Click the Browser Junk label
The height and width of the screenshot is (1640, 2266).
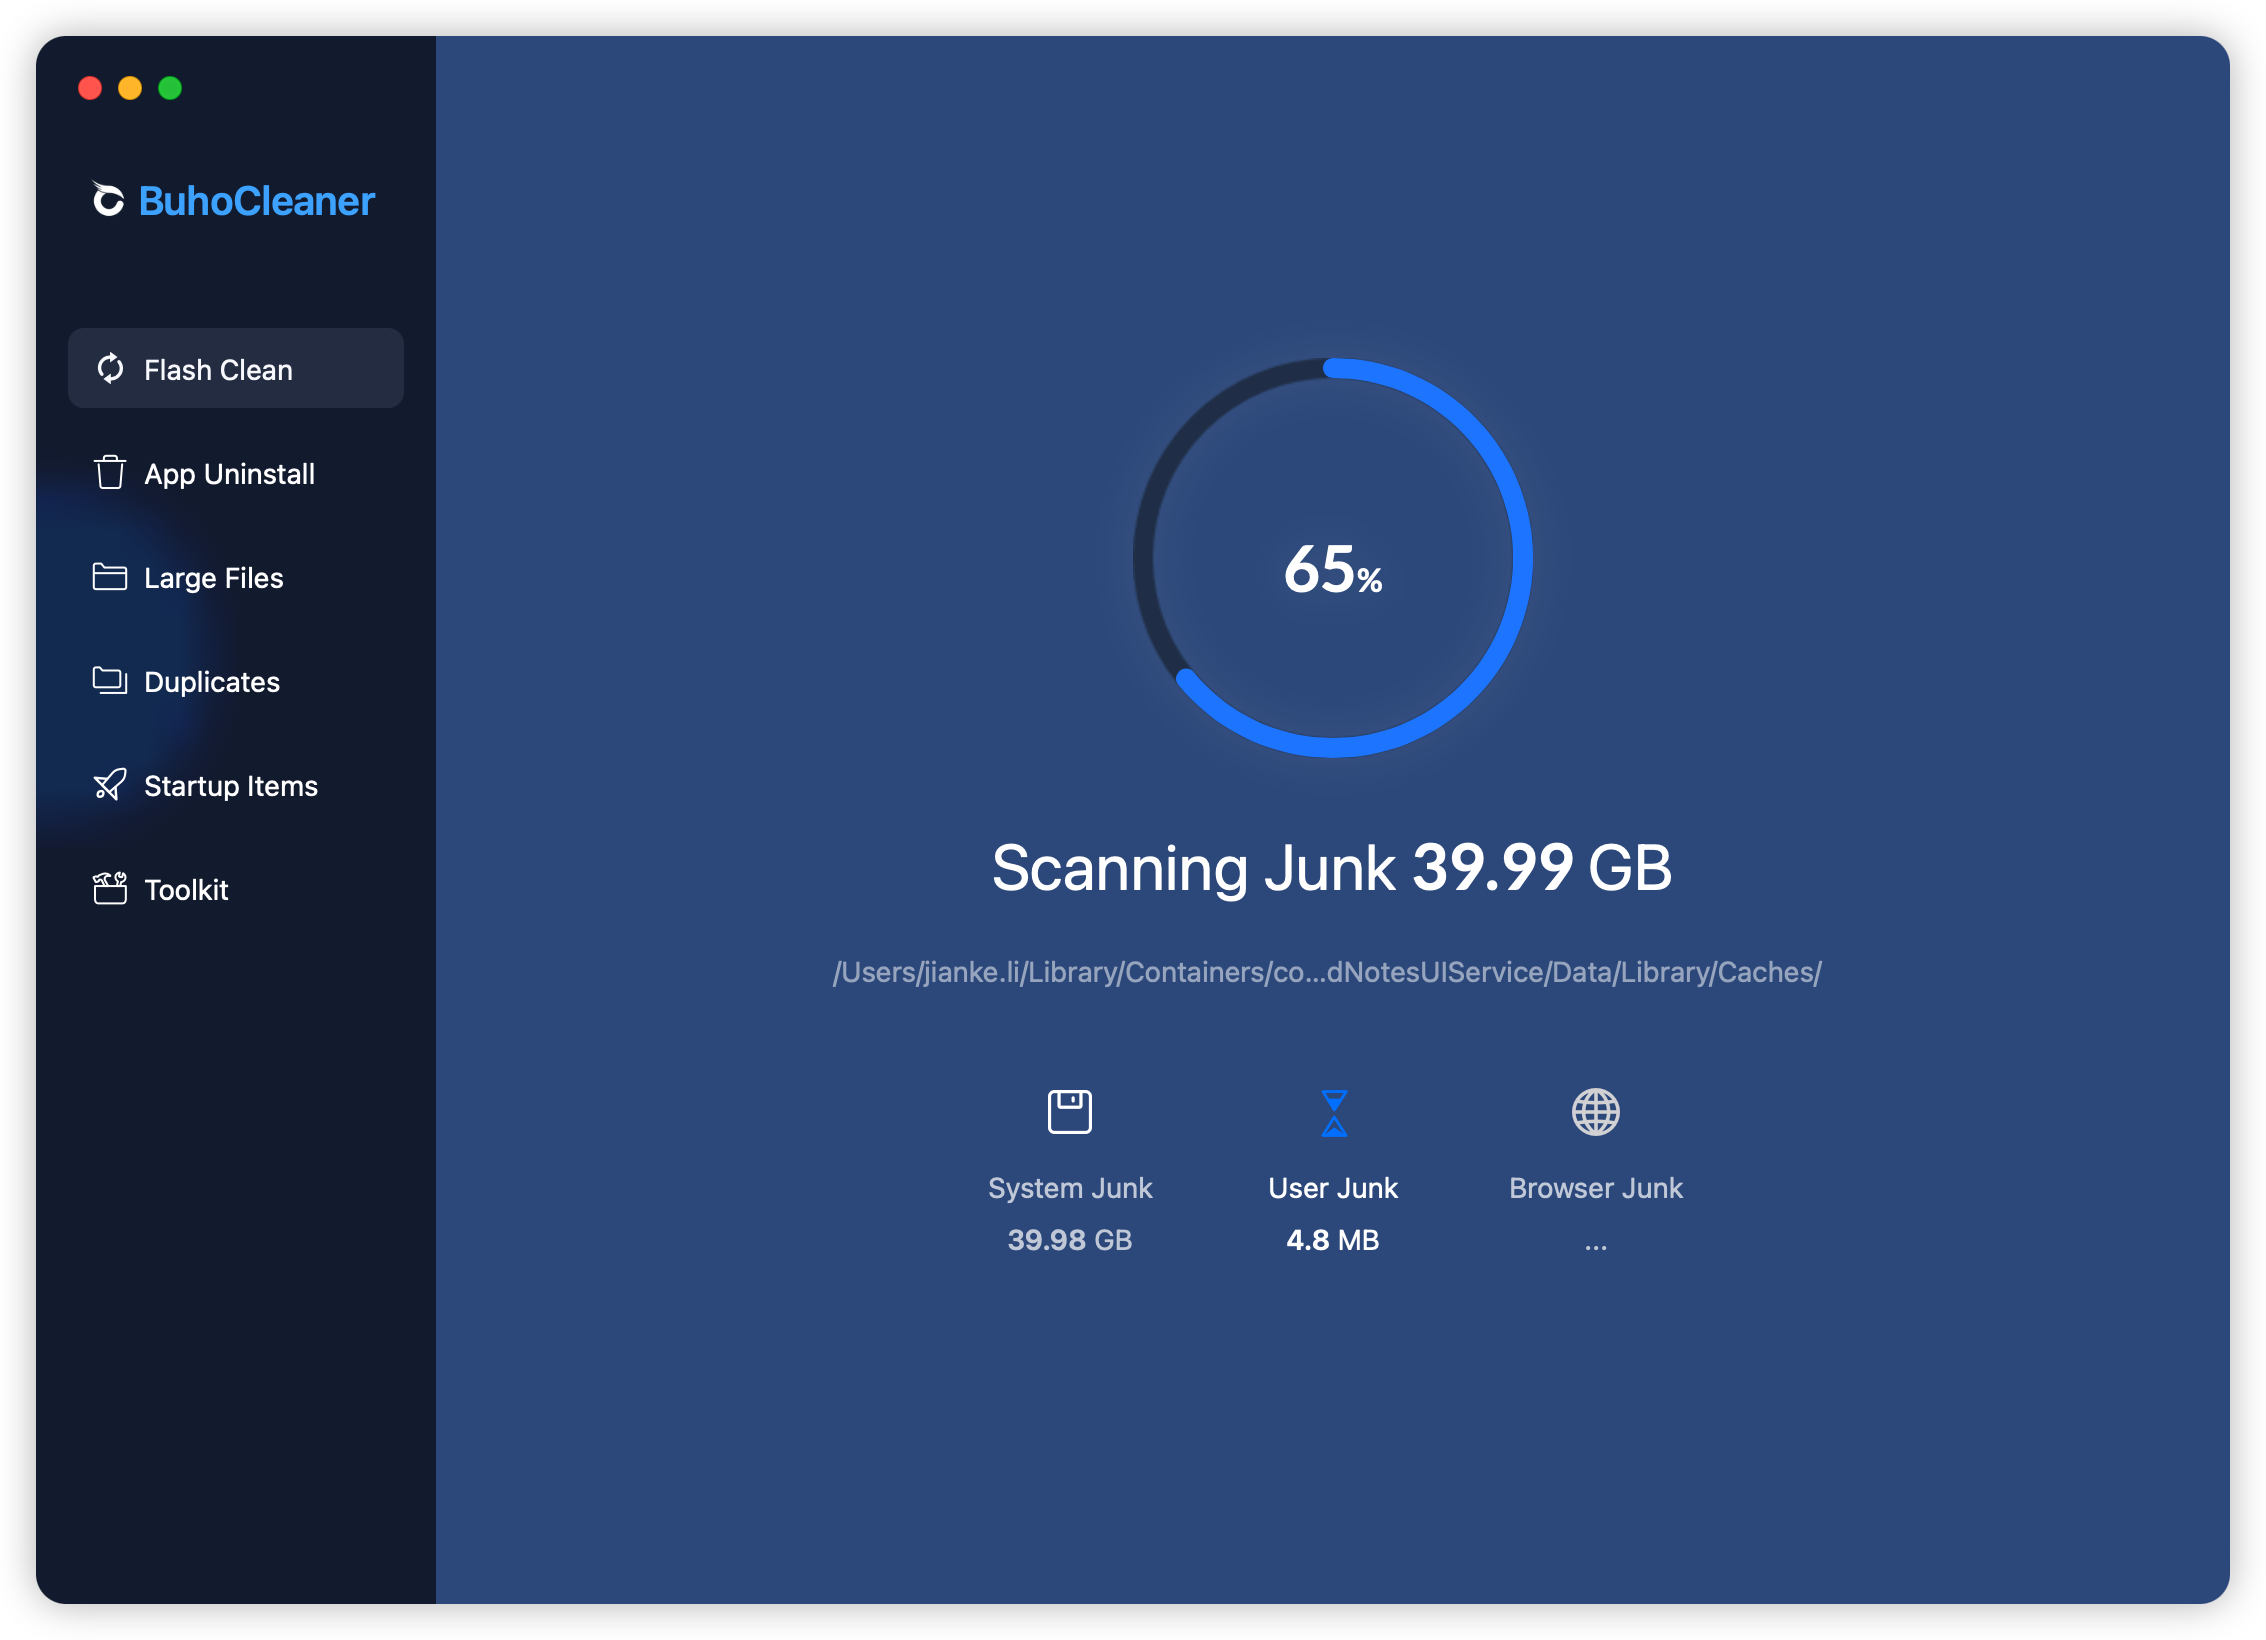coord(1596,1188)
